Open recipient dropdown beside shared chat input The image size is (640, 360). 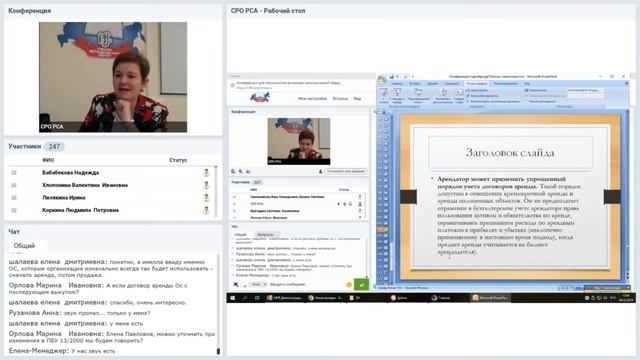[259, 284]
